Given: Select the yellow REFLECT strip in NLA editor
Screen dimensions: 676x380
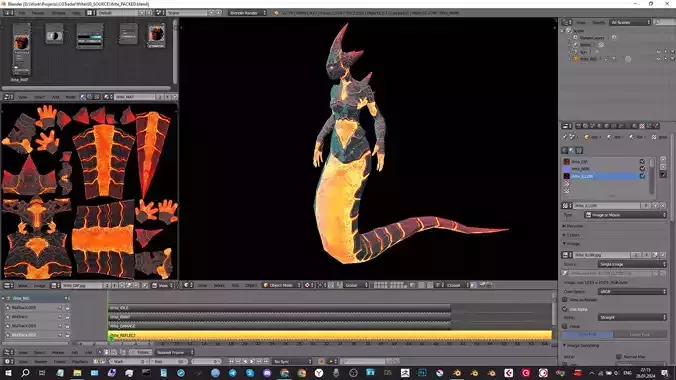Looking at the screenshot, I should point(330,335).
